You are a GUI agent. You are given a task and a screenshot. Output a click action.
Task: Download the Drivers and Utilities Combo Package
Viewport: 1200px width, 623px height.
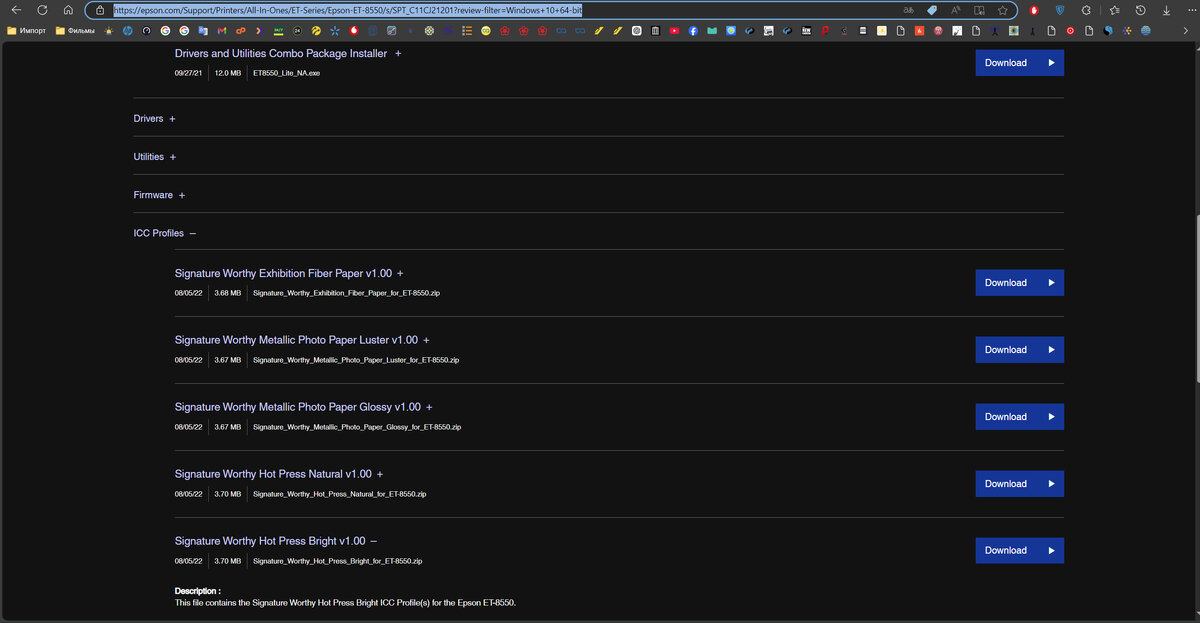coord(1019,63)
